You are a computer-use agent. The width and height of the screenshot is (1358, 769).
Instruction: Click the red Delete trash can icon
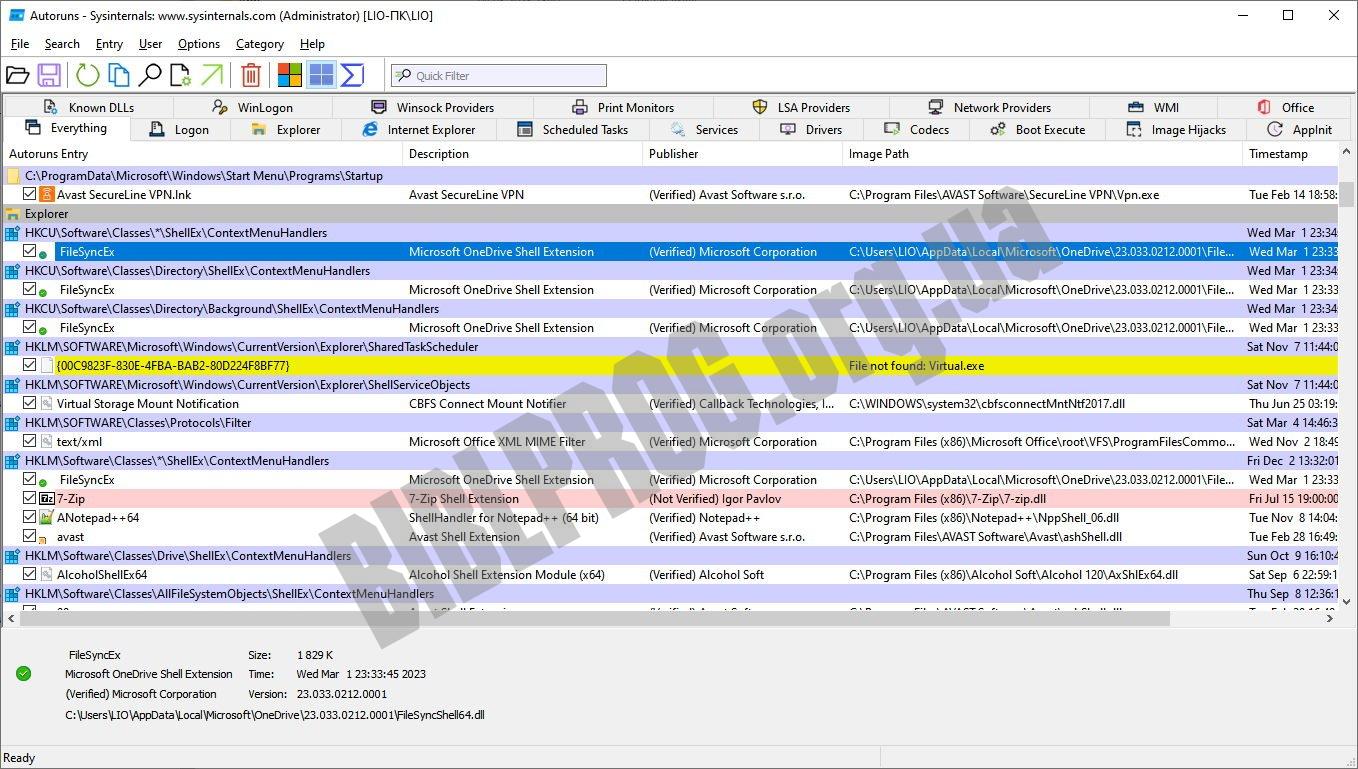[x=251, y=75]
